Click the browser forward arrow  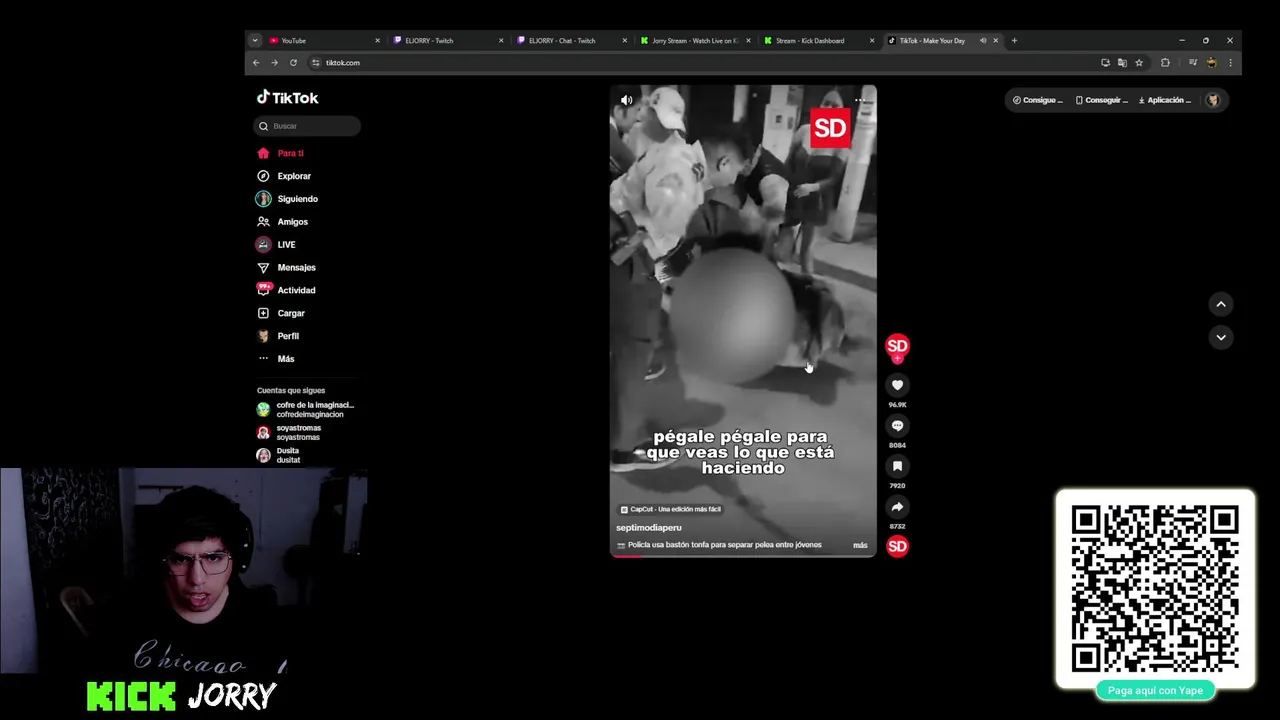pyautogui.click(x=274, y=62)
